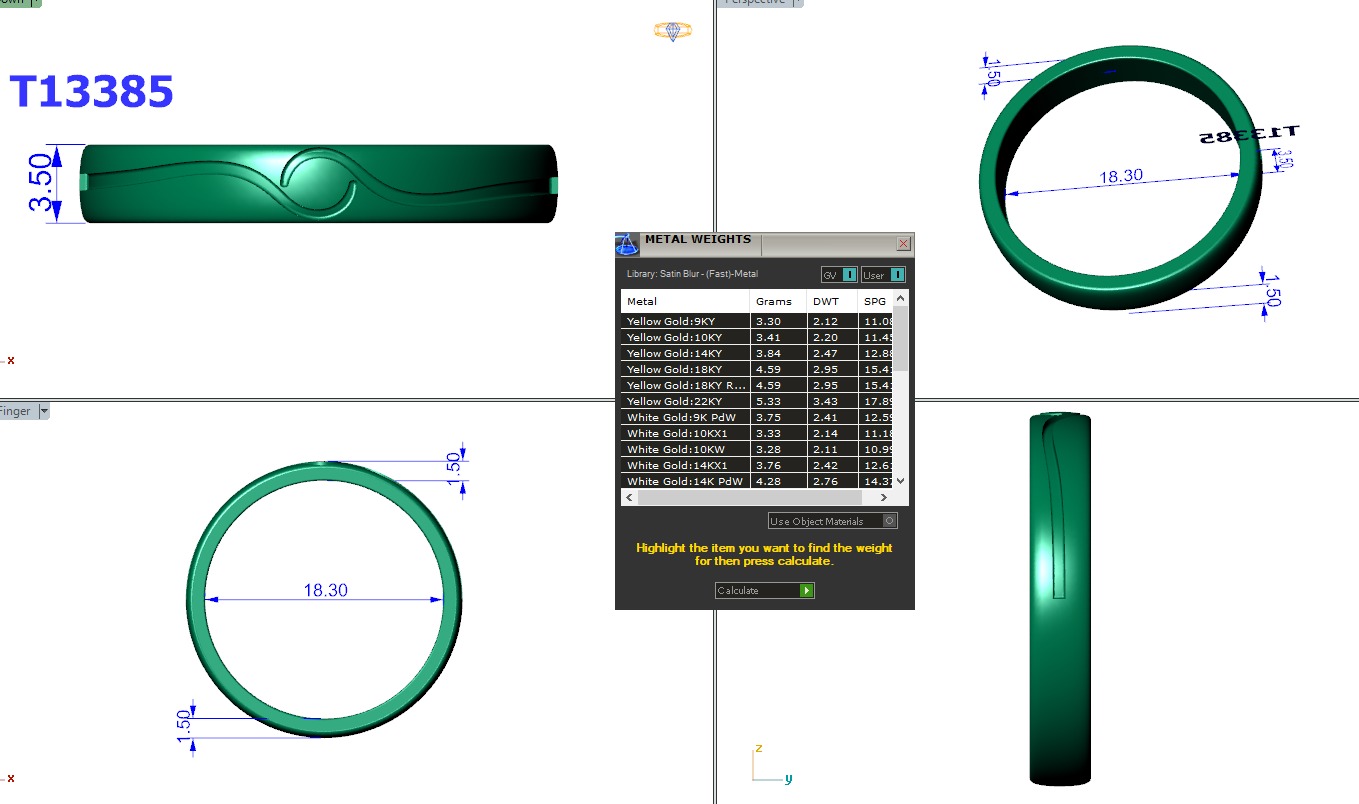Viewport: 1359px width, 804px height.
Task: Enable Use Object Materials option
Action: click(833, 521)
